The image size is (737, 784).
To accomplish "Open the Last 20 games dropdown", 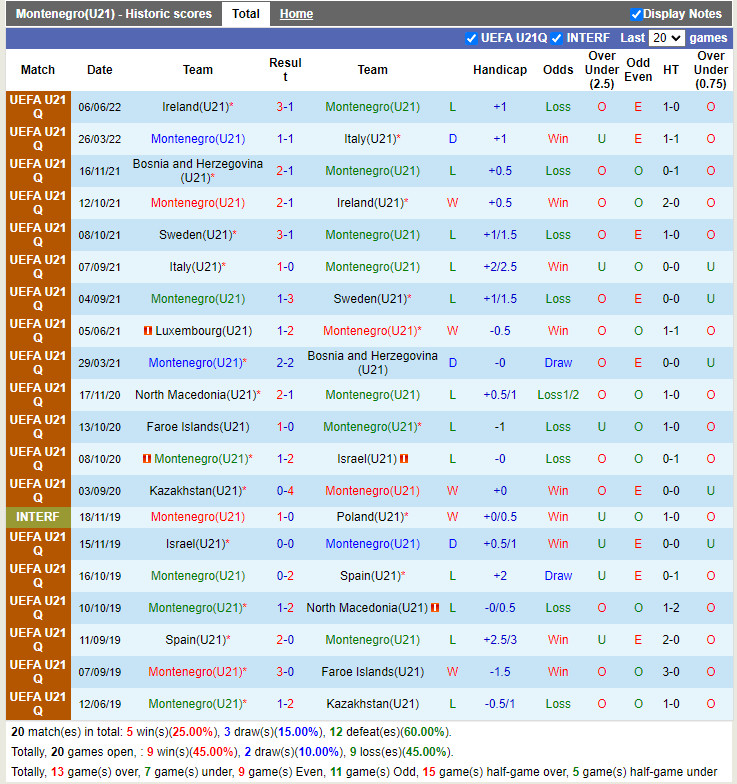I will pyautogui.click(x=666, y=38).
